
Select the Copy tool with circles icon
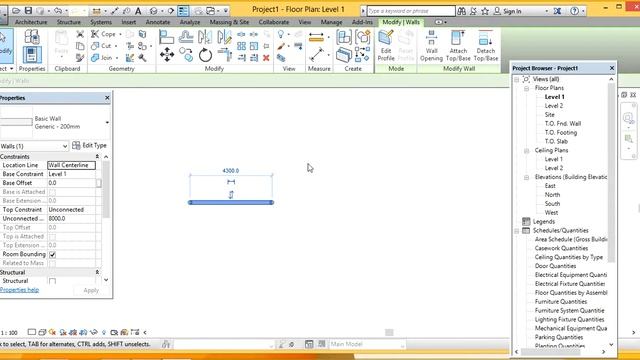(186, 54)
